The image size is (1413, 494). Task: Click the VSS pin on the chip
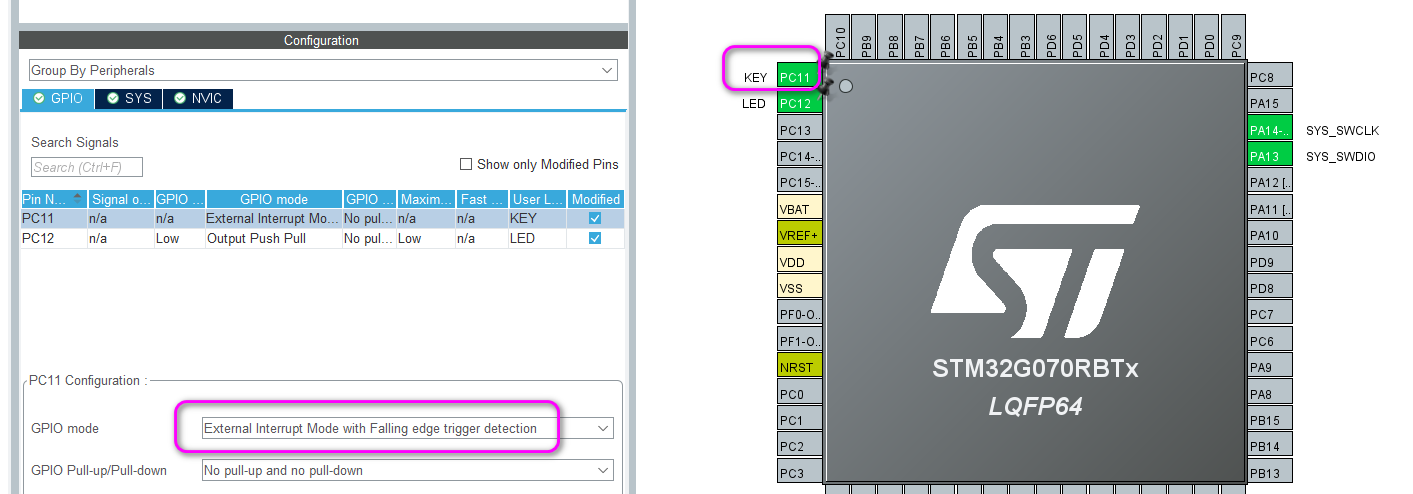(x=799, y=288)
